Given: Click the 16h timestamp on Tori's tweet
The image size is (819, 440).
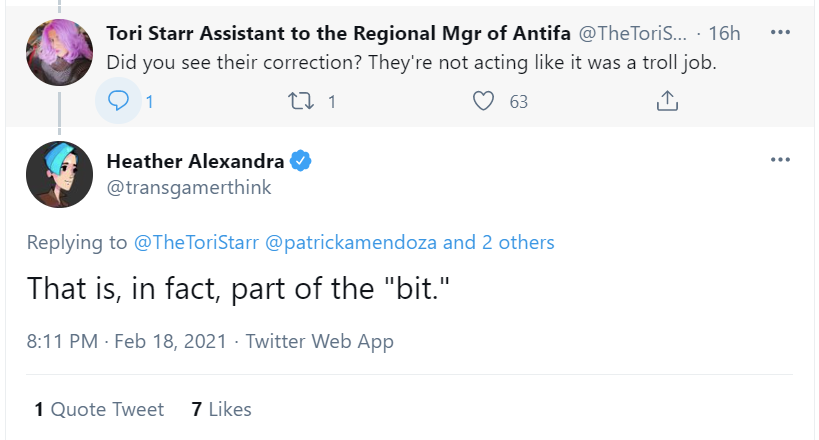Looking at the screenshot, I should pyautogui.click(x=724, y=33).
